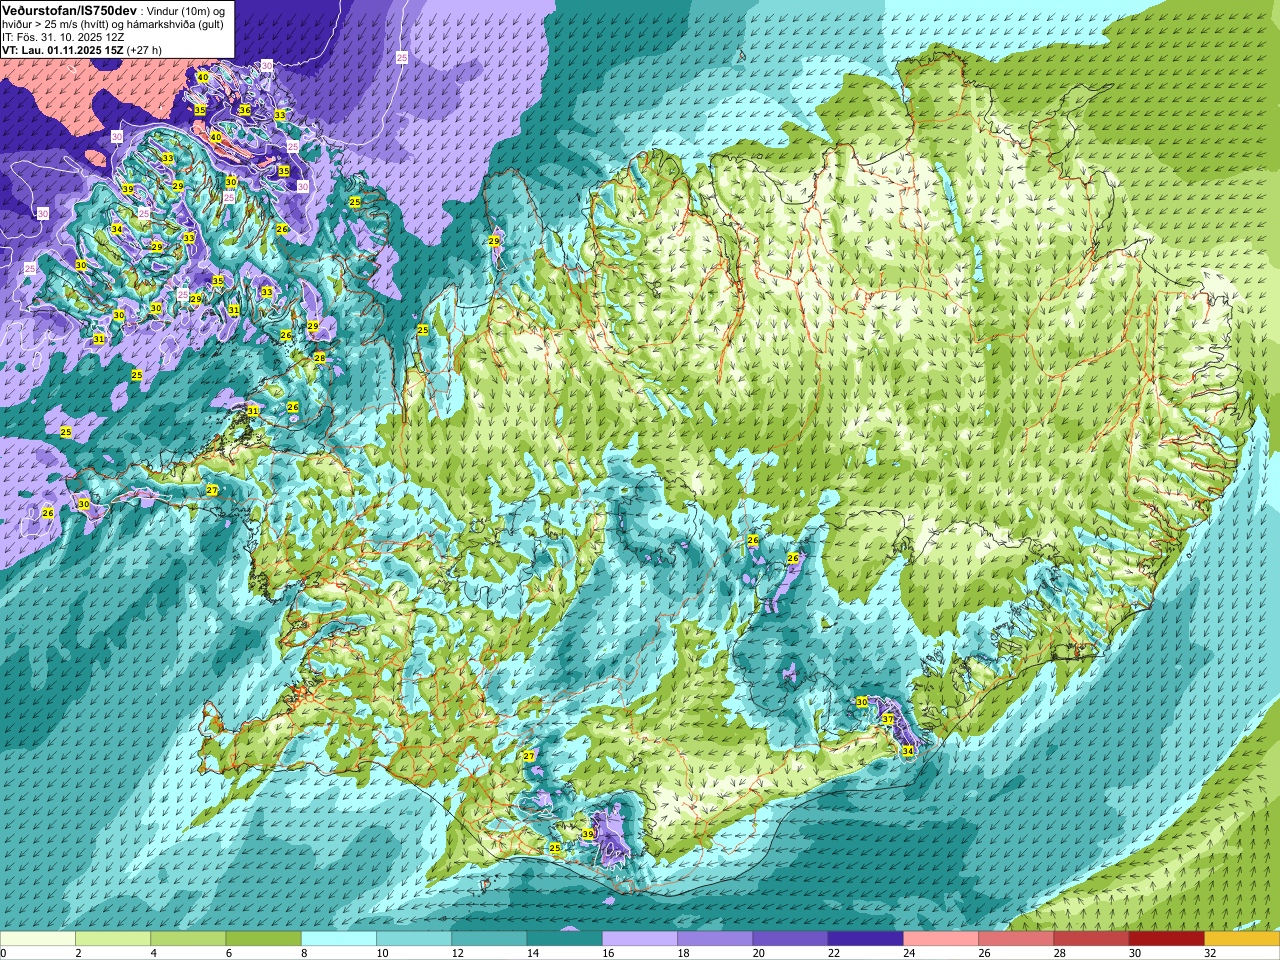Select the yellow legend swatch above 32 m/s
Image resolution: width=1280 pixels, height=960 pixels.
point(1242,938)
